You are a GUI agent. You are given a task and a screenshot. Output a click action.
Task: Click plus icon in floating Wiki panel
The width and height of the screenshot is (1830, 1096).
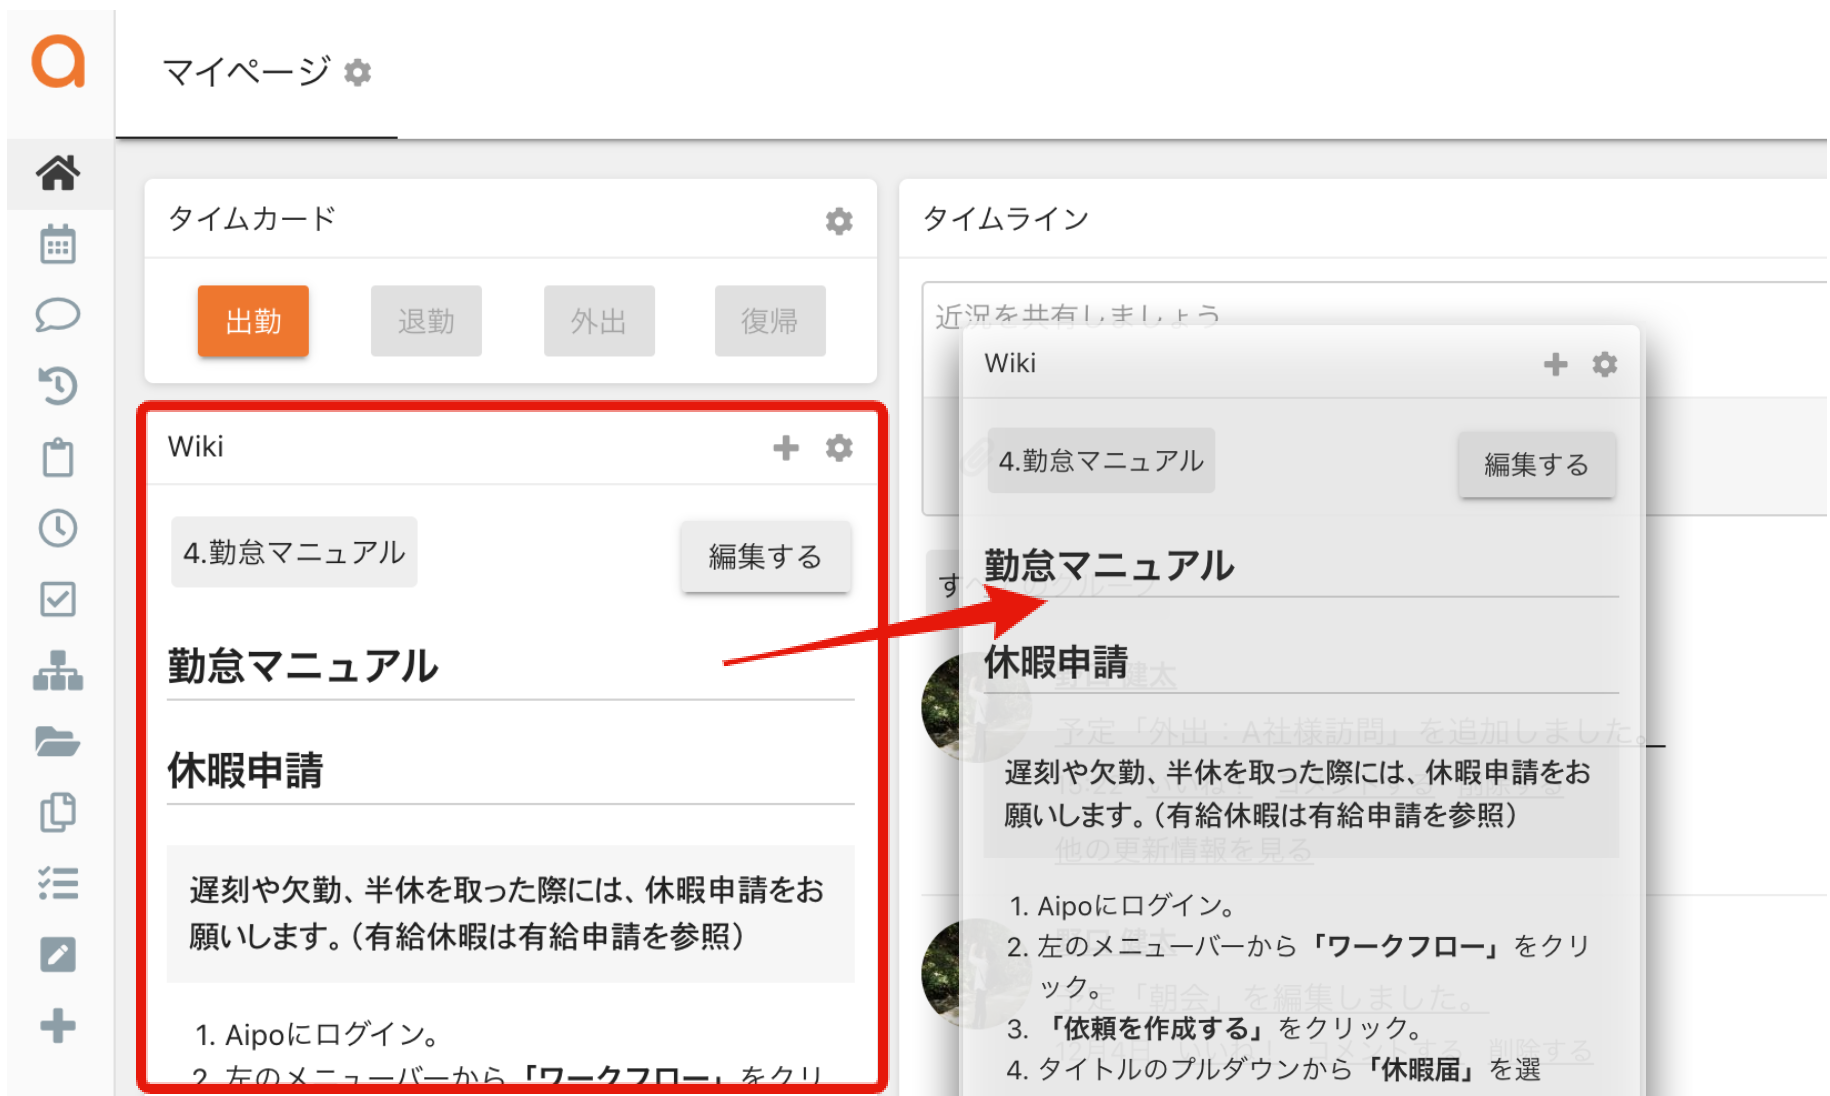click(1555, 364)
